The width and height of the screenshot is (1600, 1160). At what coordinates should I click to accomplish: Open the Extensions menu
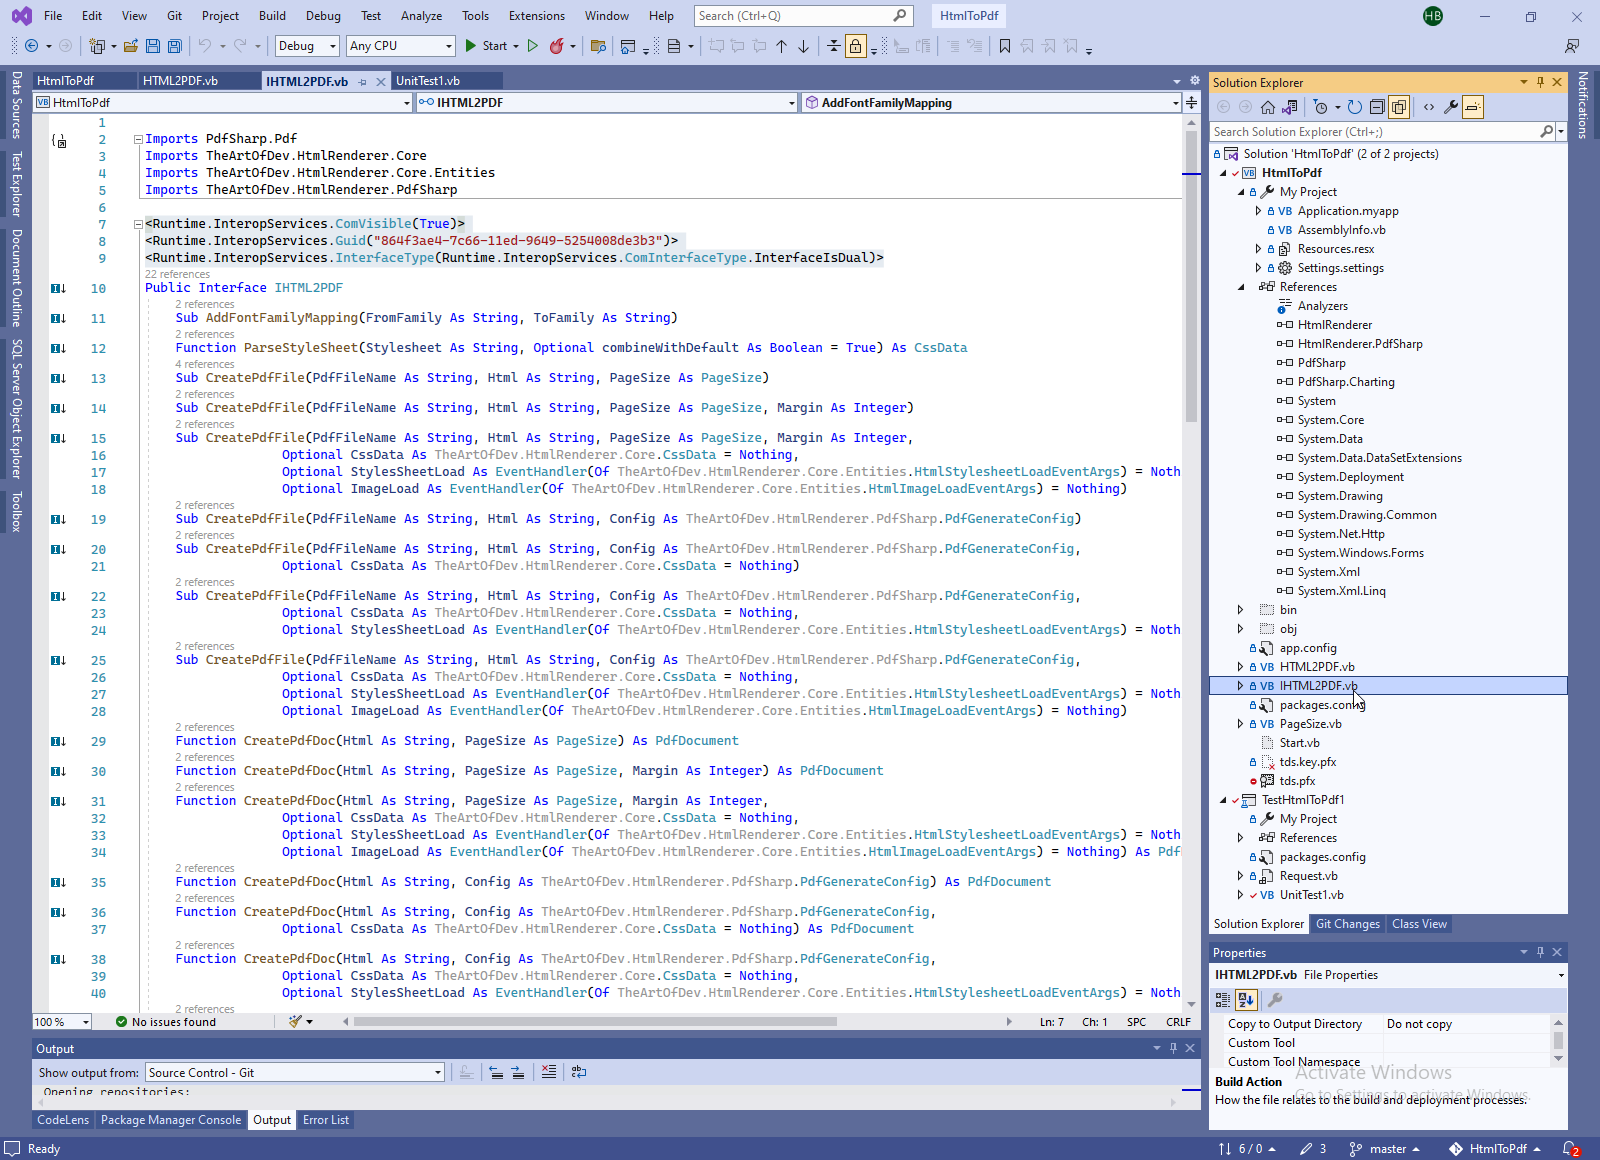(536, 16)
